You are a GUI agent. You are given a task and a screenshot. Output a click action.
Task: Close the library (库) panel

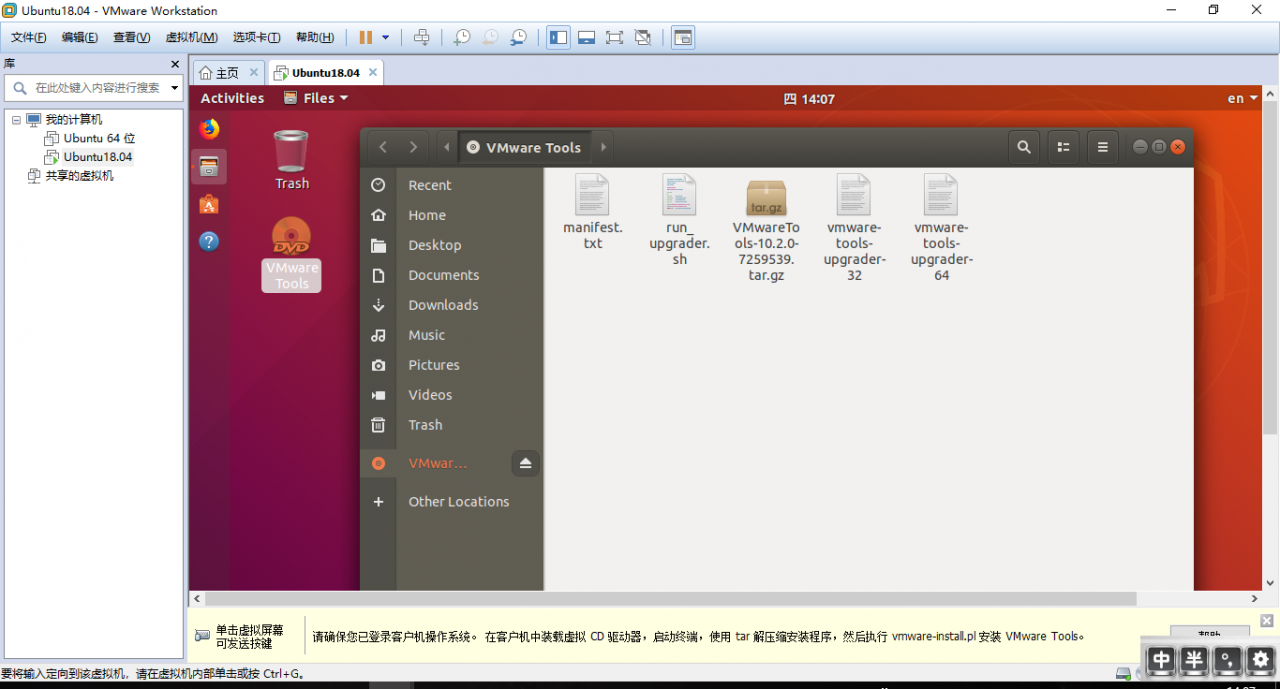175,64
